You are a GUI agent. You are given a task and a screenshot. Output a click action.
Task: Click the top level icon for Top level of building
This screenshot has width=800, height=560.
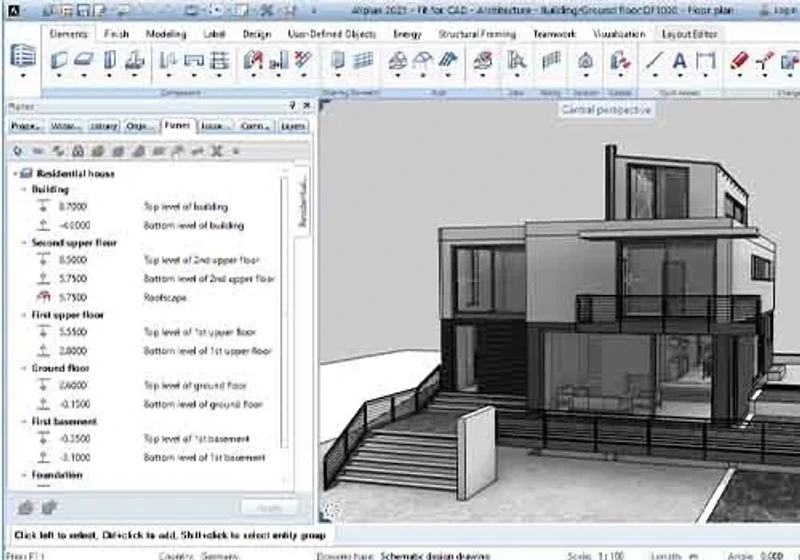tap(43, 207)
